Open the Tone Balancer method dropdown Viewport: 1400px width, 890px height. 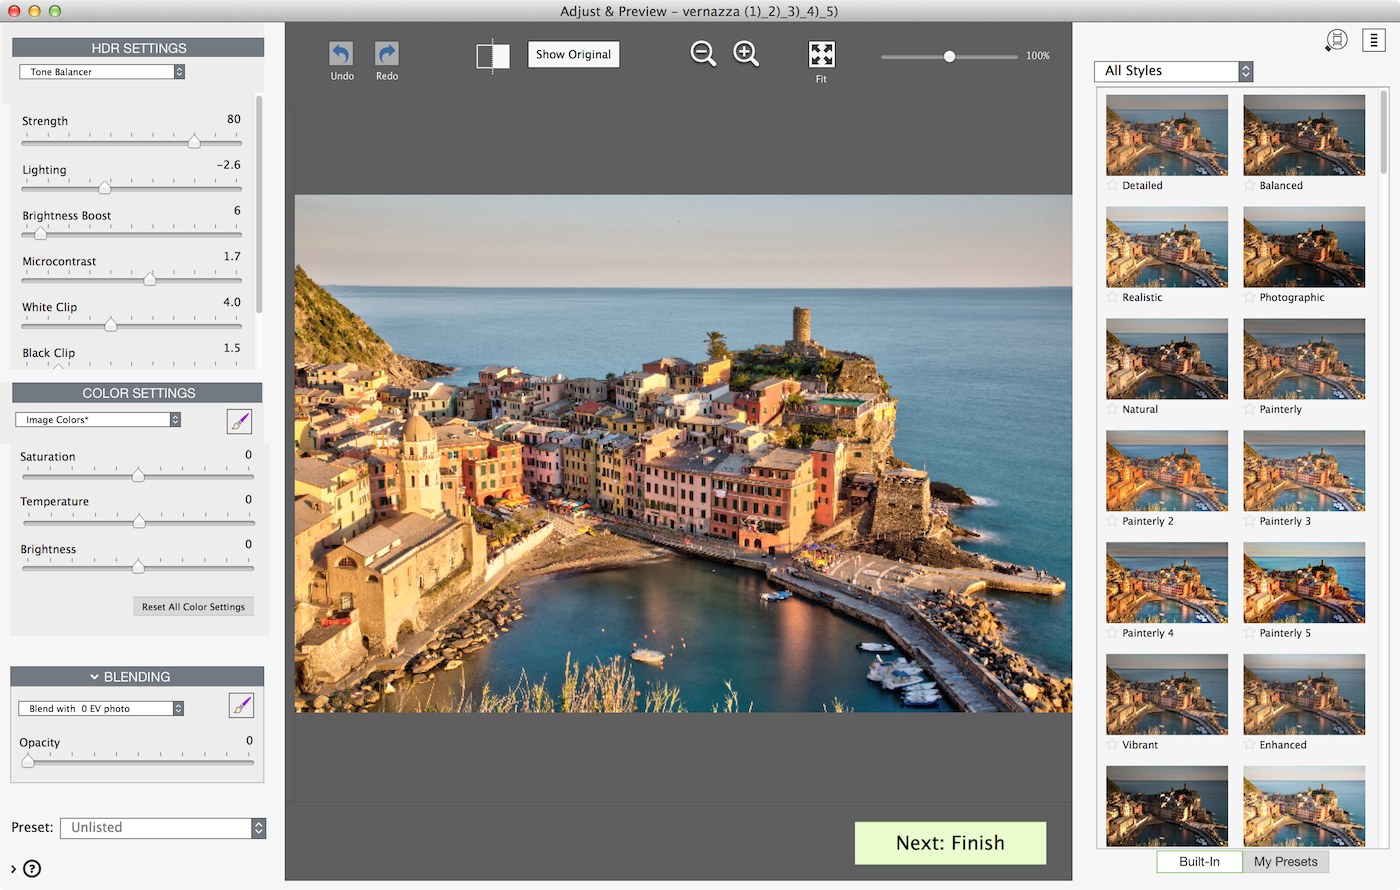102,72
